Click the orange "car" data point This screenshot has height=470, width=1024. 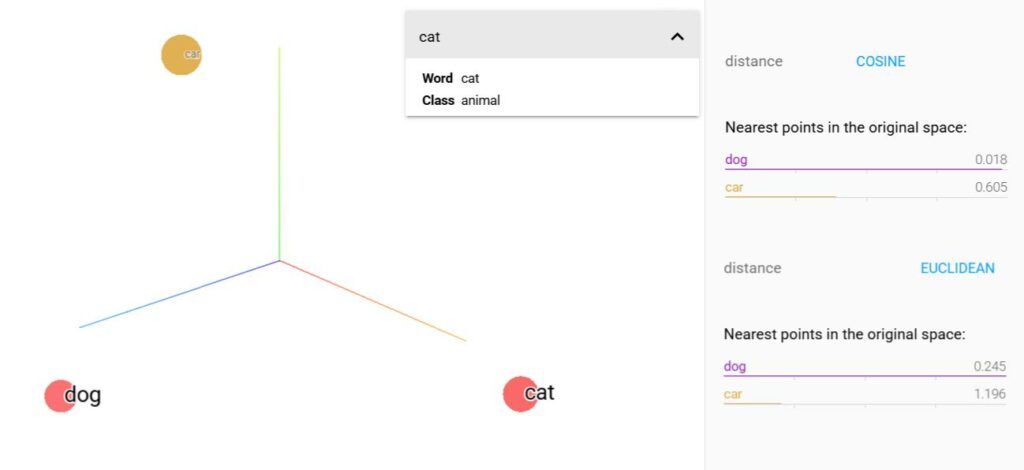tap(181, 54)
